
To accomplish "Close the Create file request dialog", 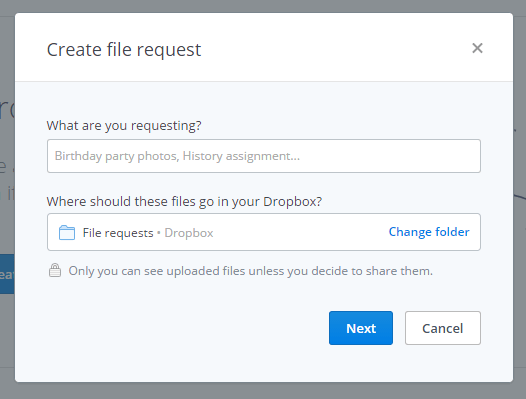I will point(477,48).
